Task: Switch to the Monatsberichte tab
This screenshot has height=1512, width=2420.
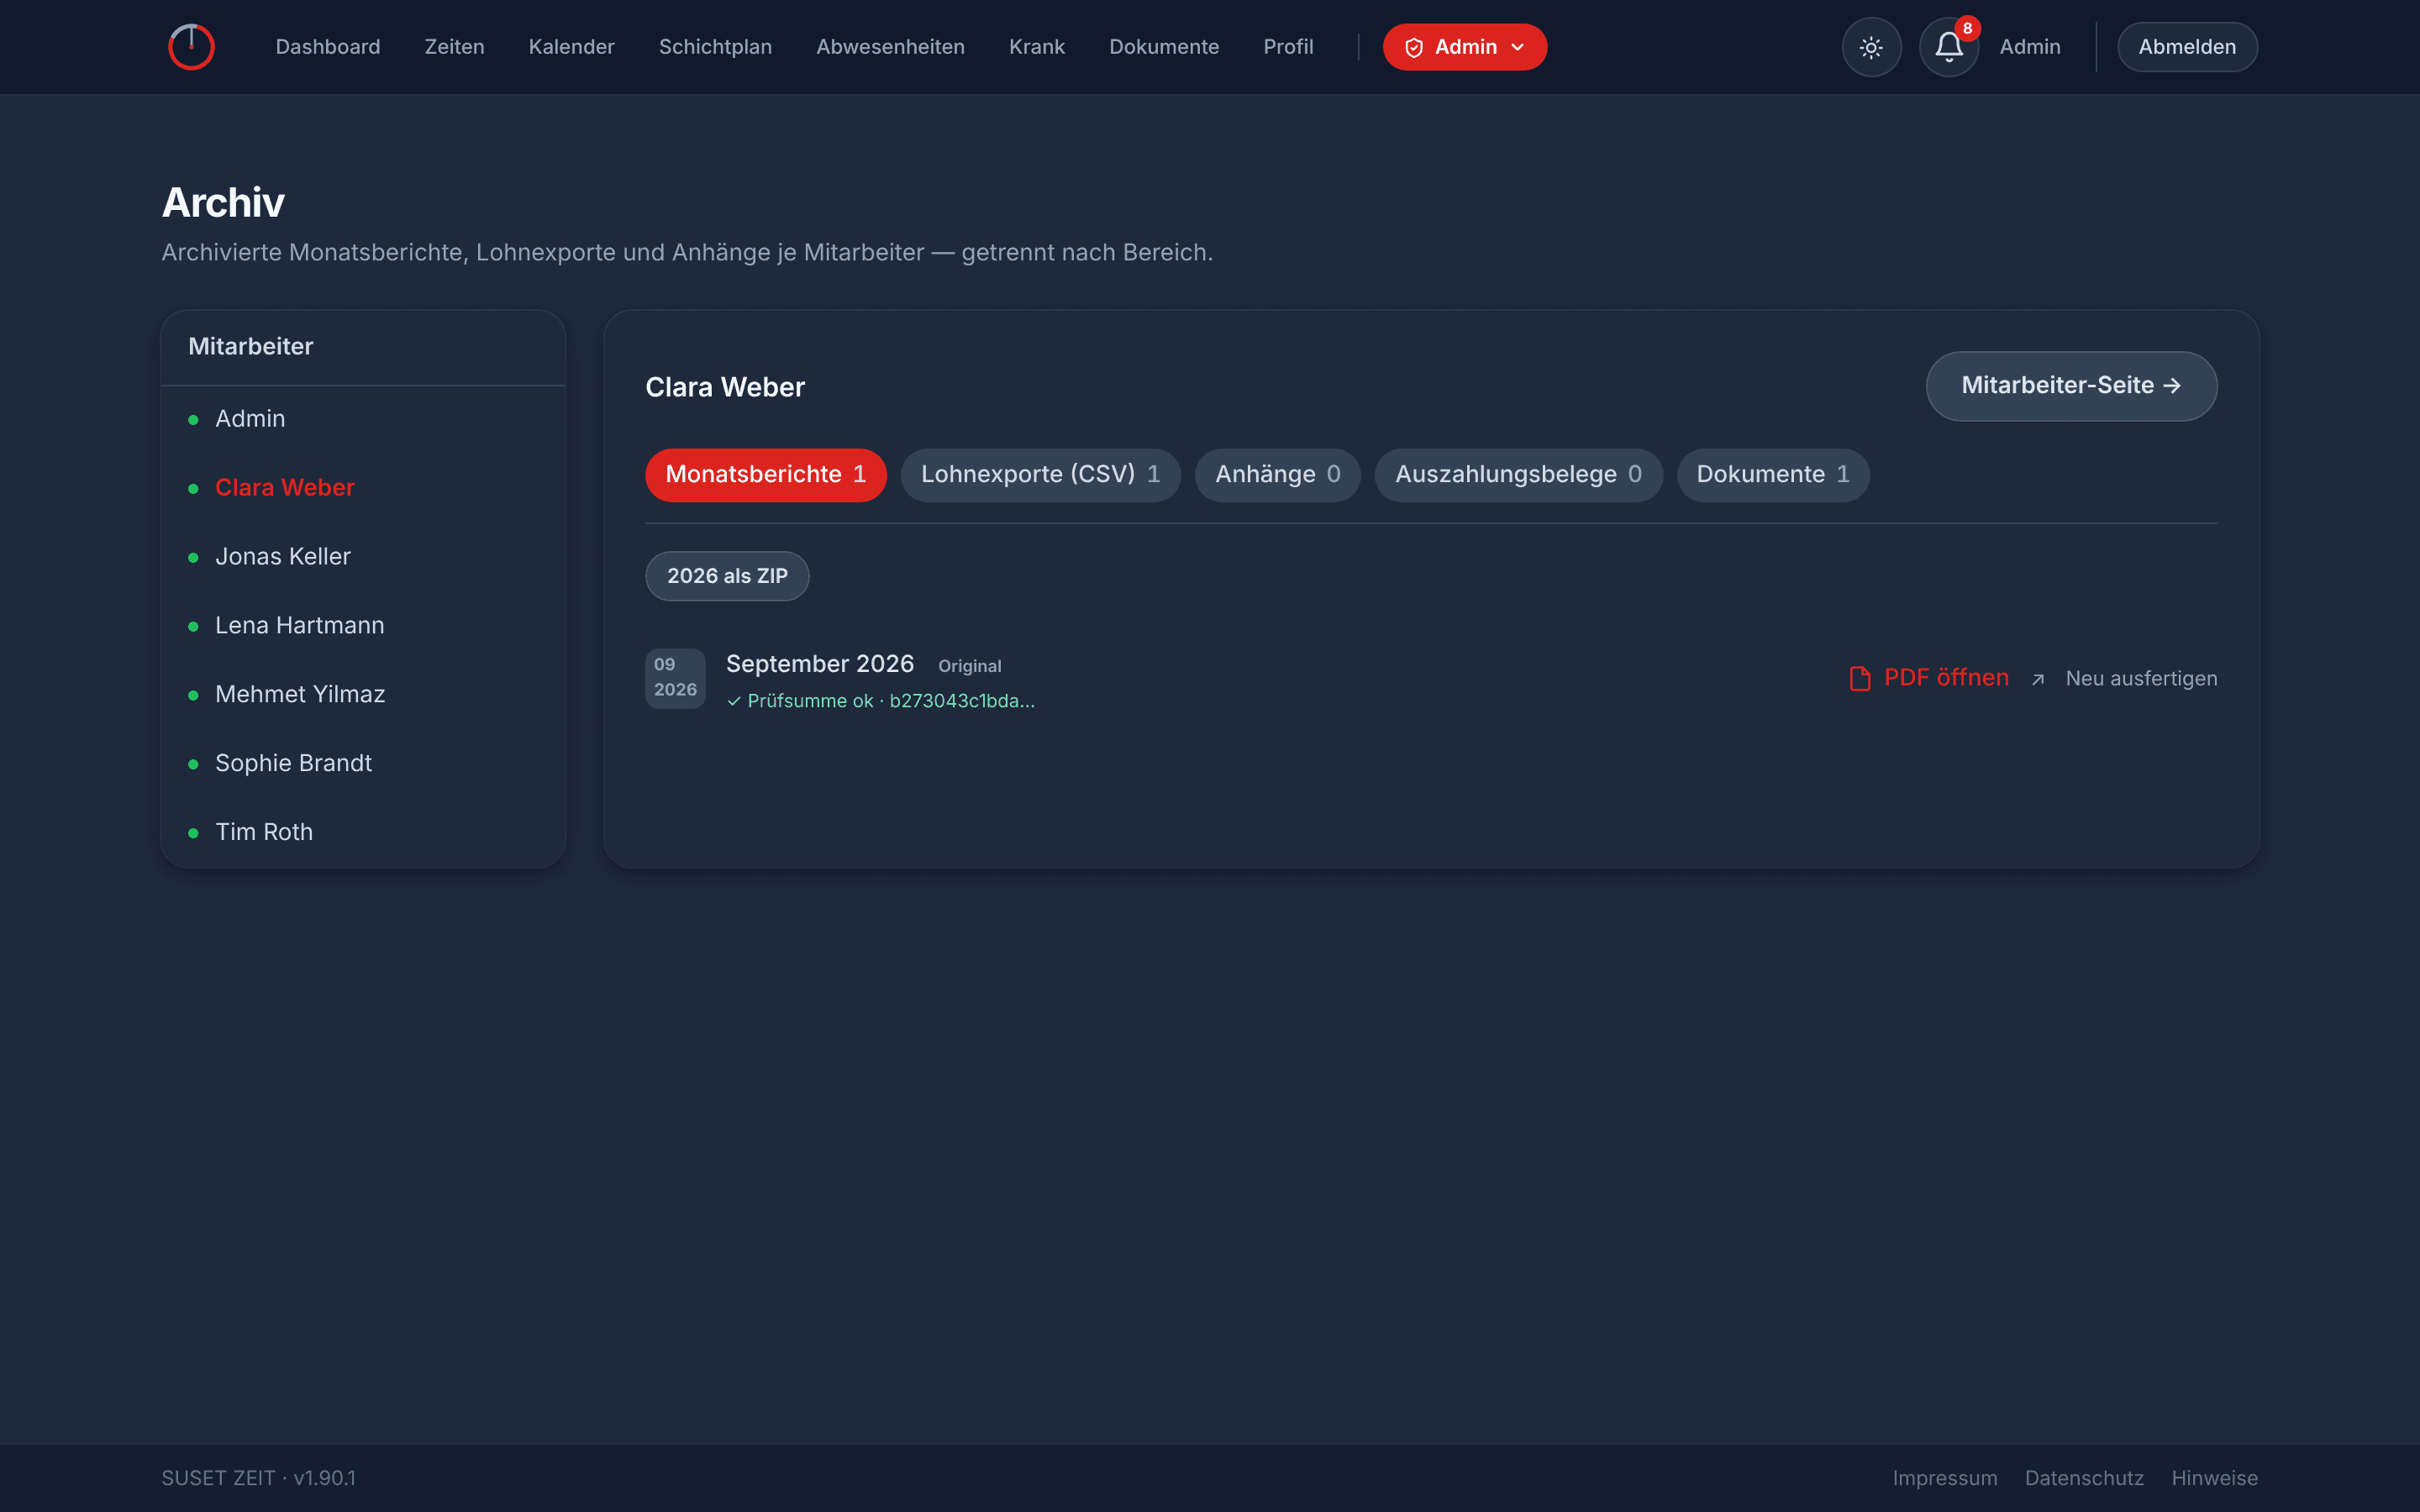Action: point(766,475)
